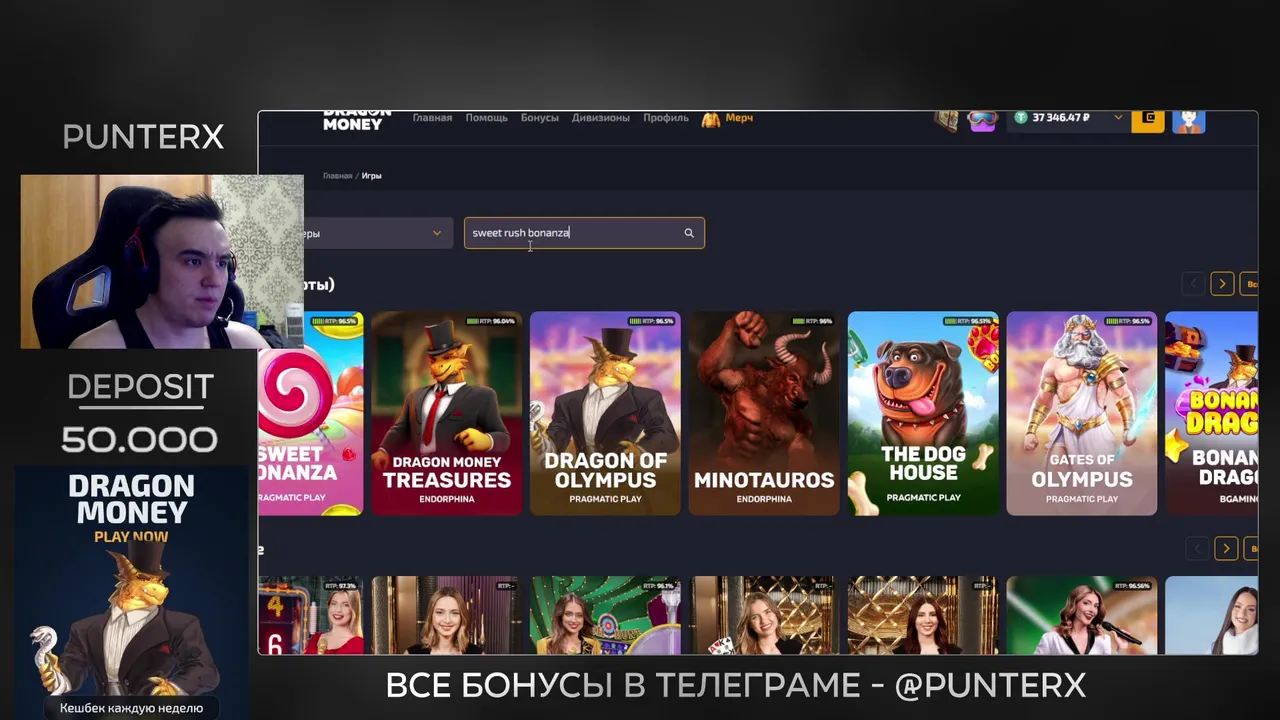Click the 37 346.47 ₽ balance amount
The width and height of the screenshot is (1280, 720).
point(1060,118)
